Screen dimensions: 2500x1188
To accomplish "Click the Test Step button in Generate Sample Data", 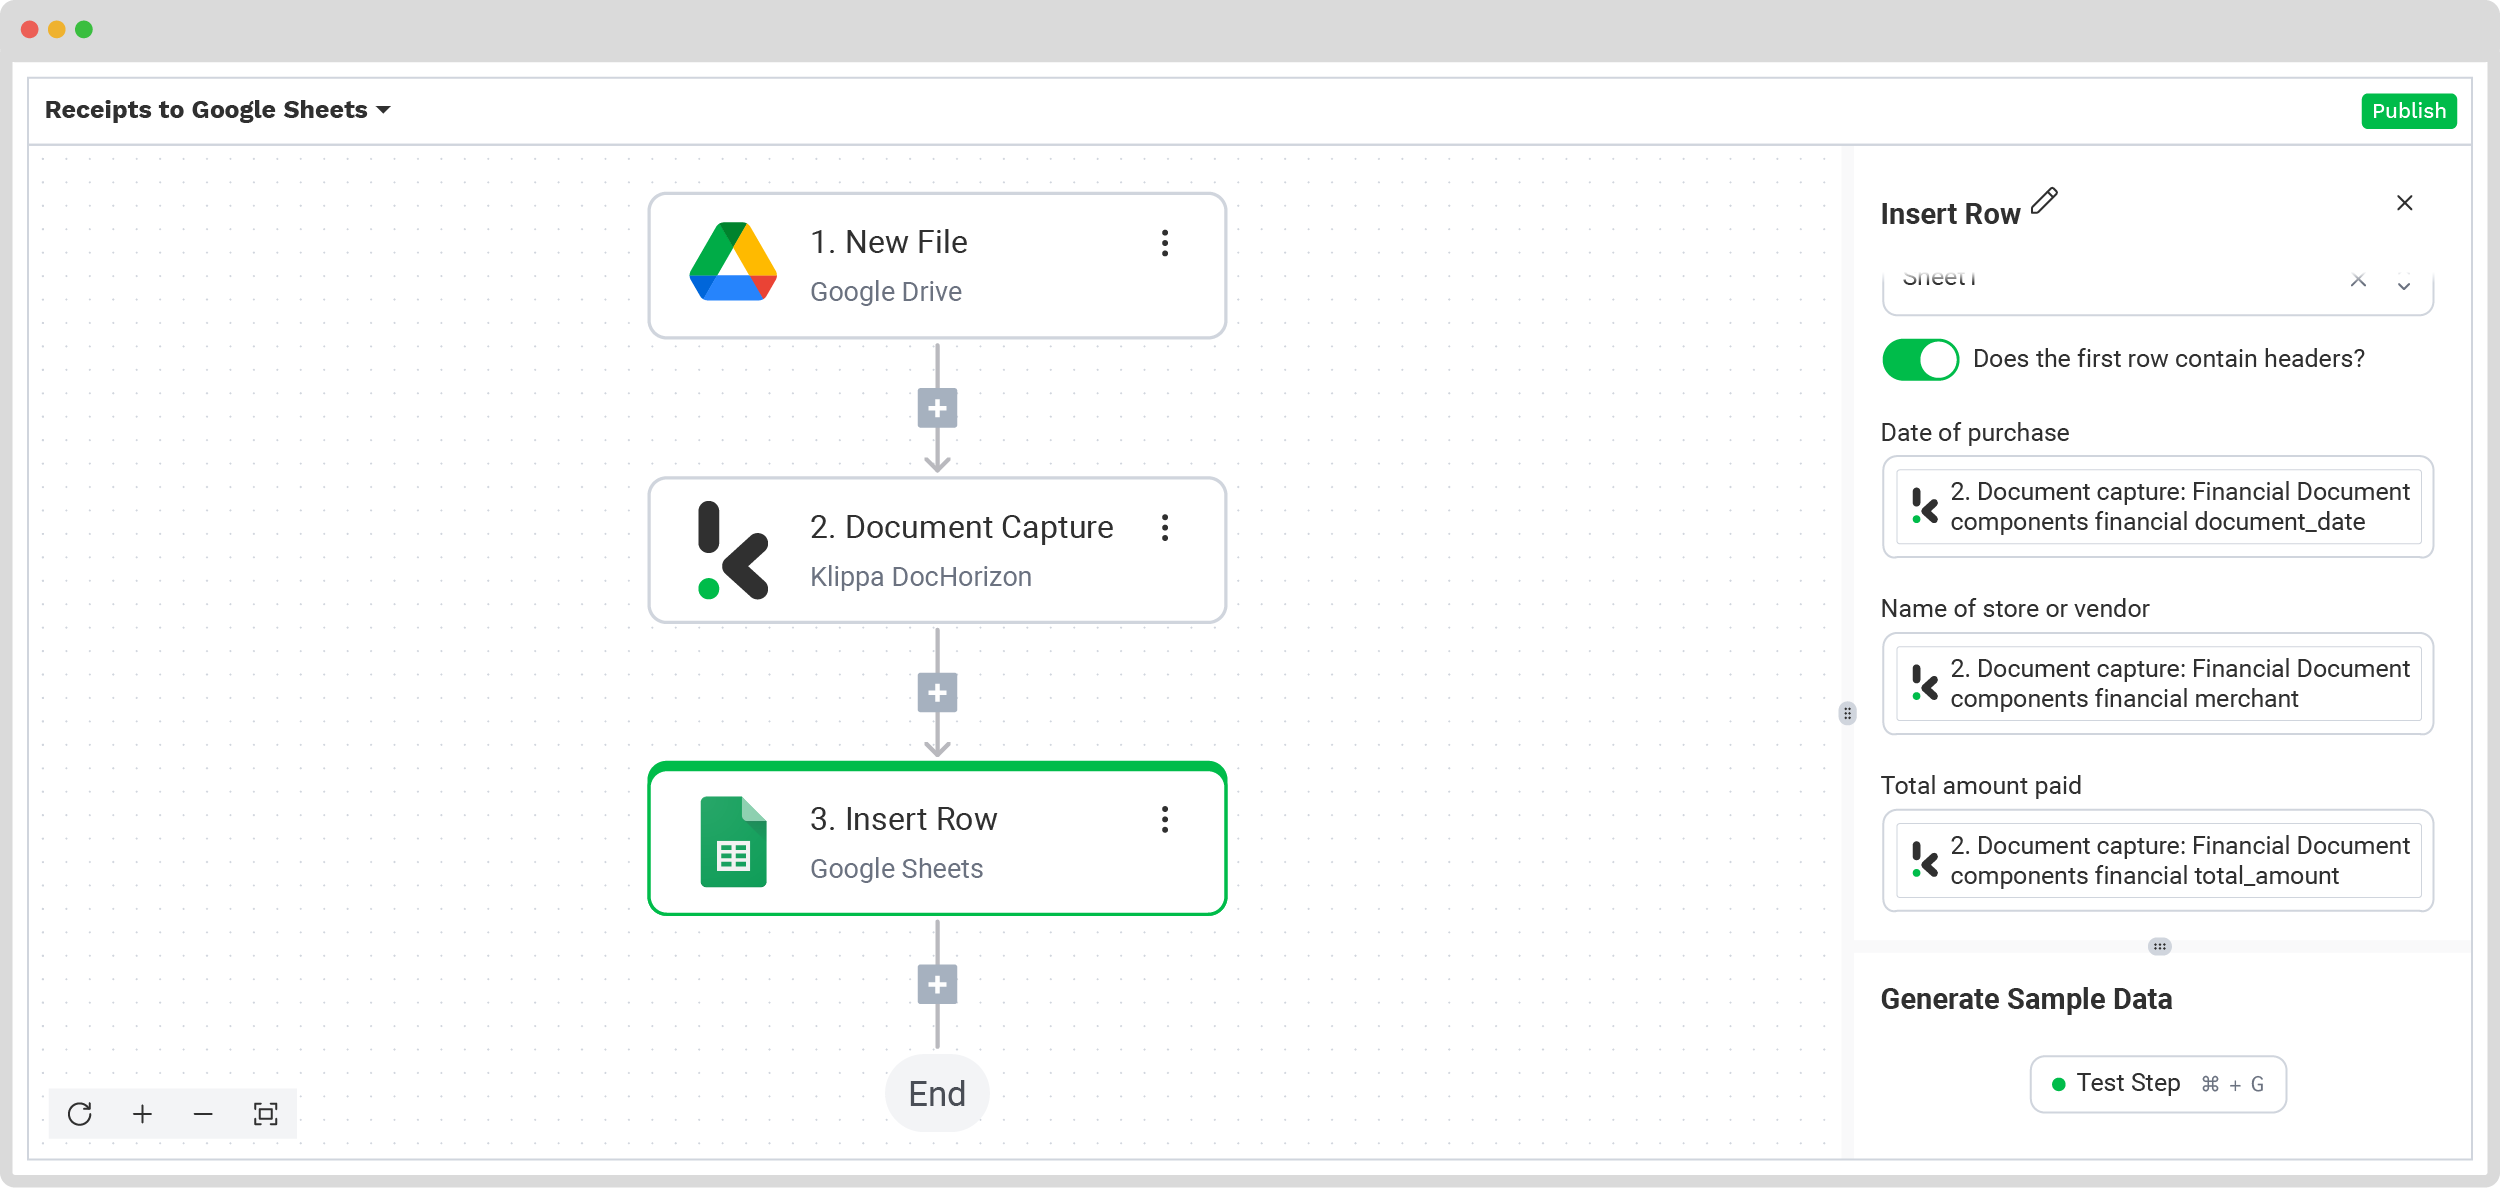I will [x=2157, y=1084].
